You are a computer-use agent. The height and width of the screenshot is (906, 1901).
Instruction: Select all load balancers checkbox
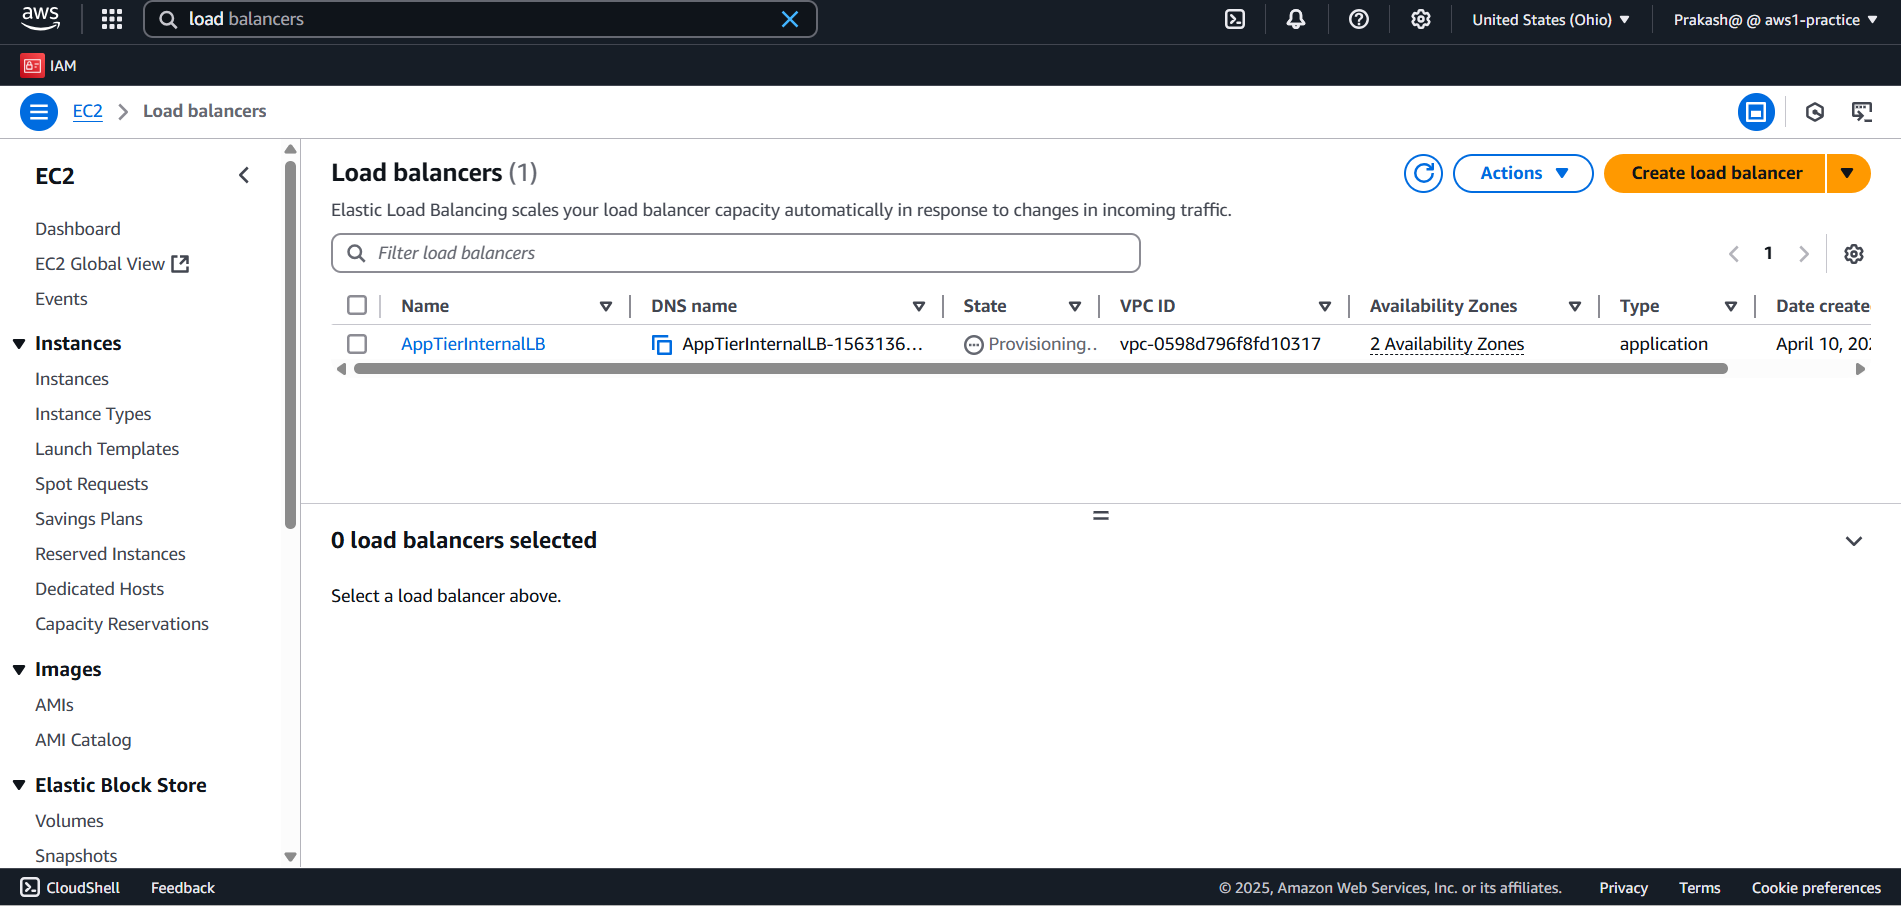click(x=357, y=305)
